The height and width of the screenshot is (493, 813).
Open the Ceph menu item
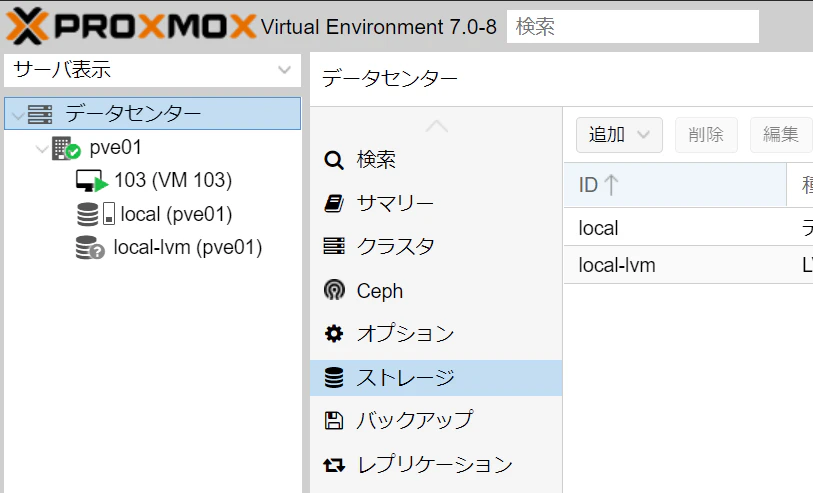point(436,291)
